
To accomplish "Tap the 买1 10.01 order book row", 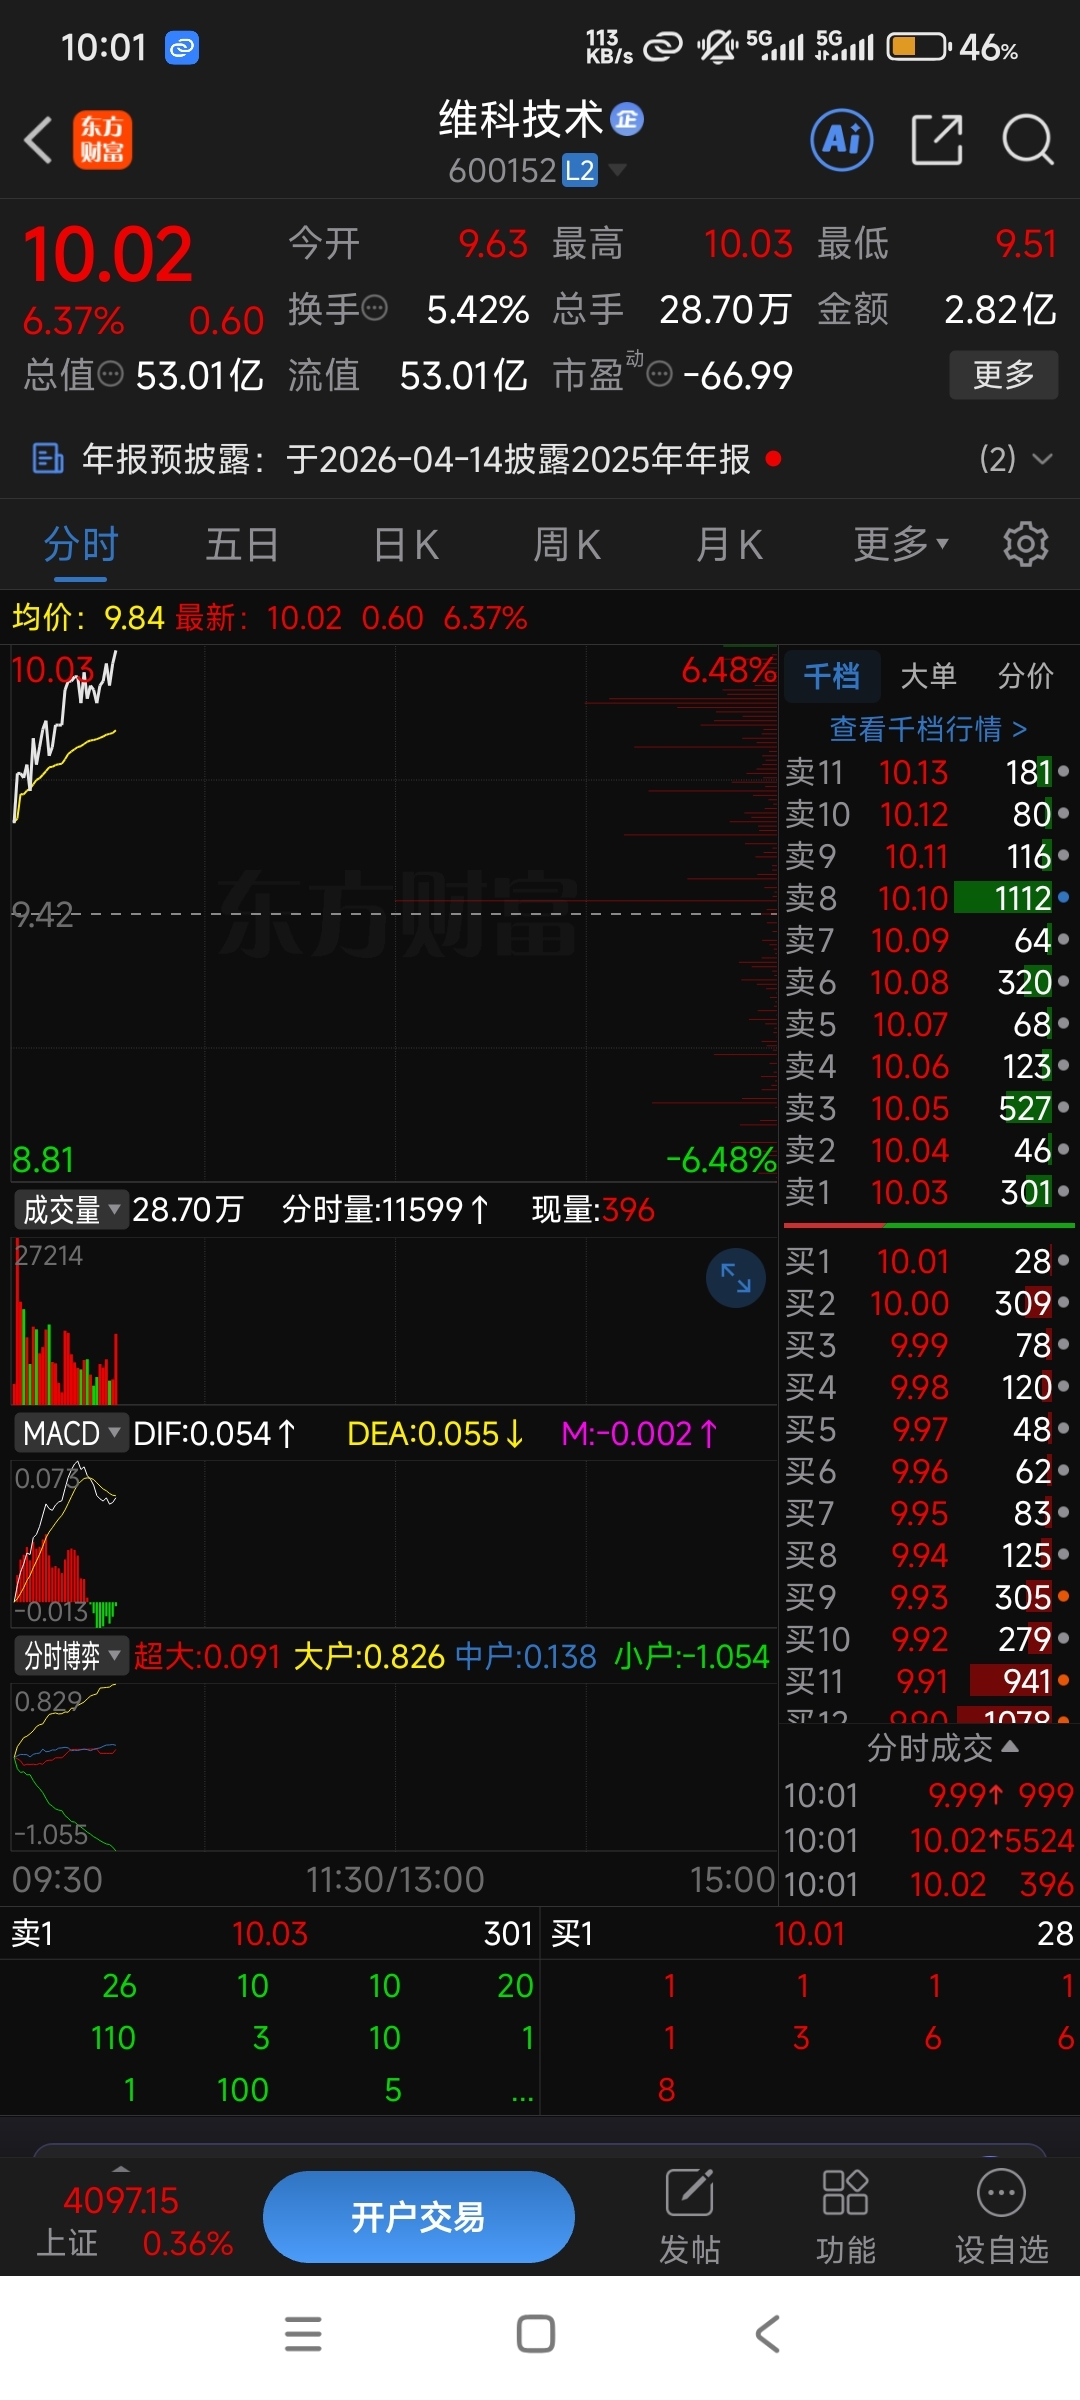I will [928, 1261].
